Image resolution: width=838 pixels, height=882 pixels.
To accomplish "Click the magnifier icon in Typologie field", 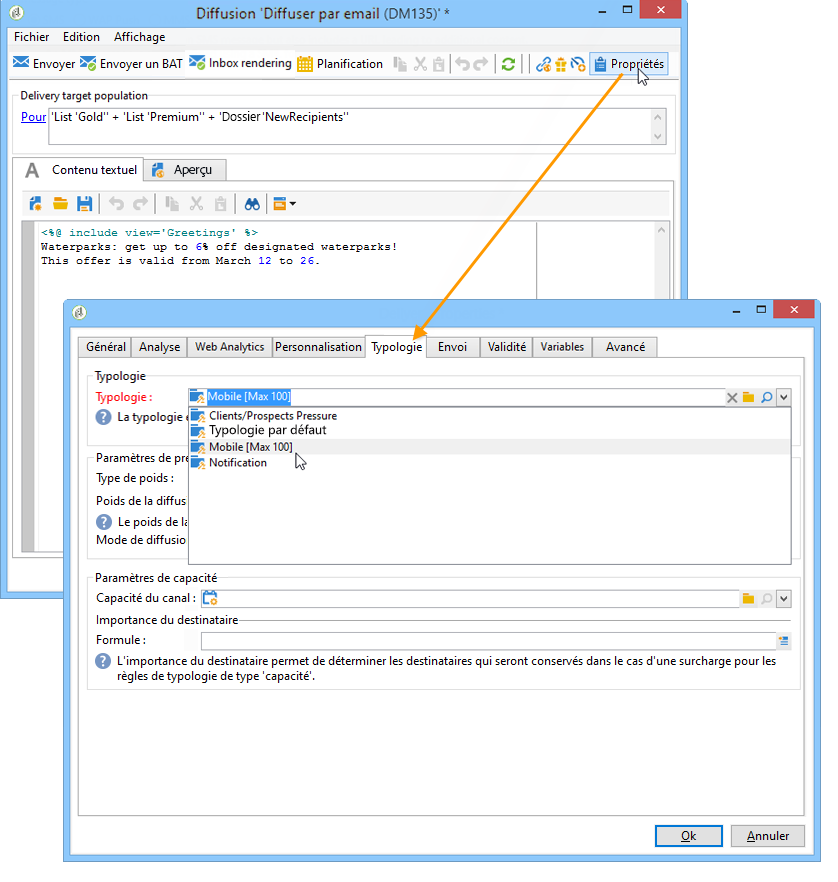I will coord(767,398).
